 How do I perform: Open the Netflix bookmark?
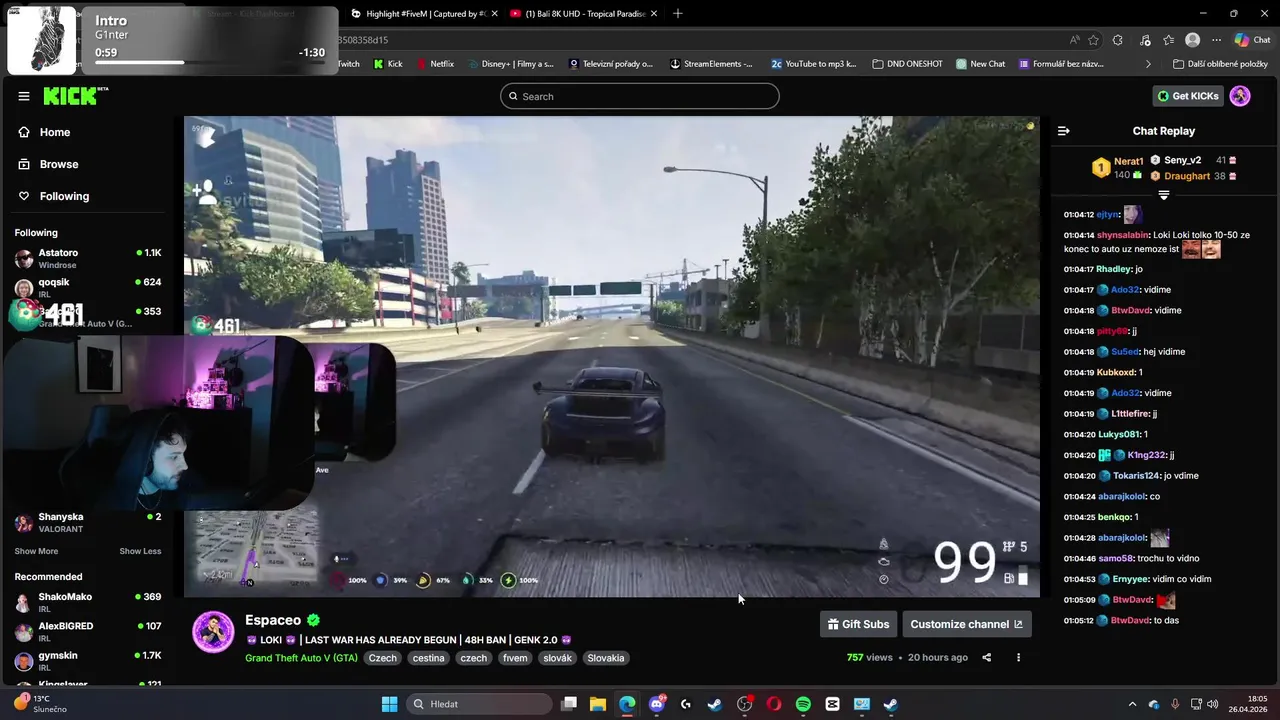tap(434, 64)
